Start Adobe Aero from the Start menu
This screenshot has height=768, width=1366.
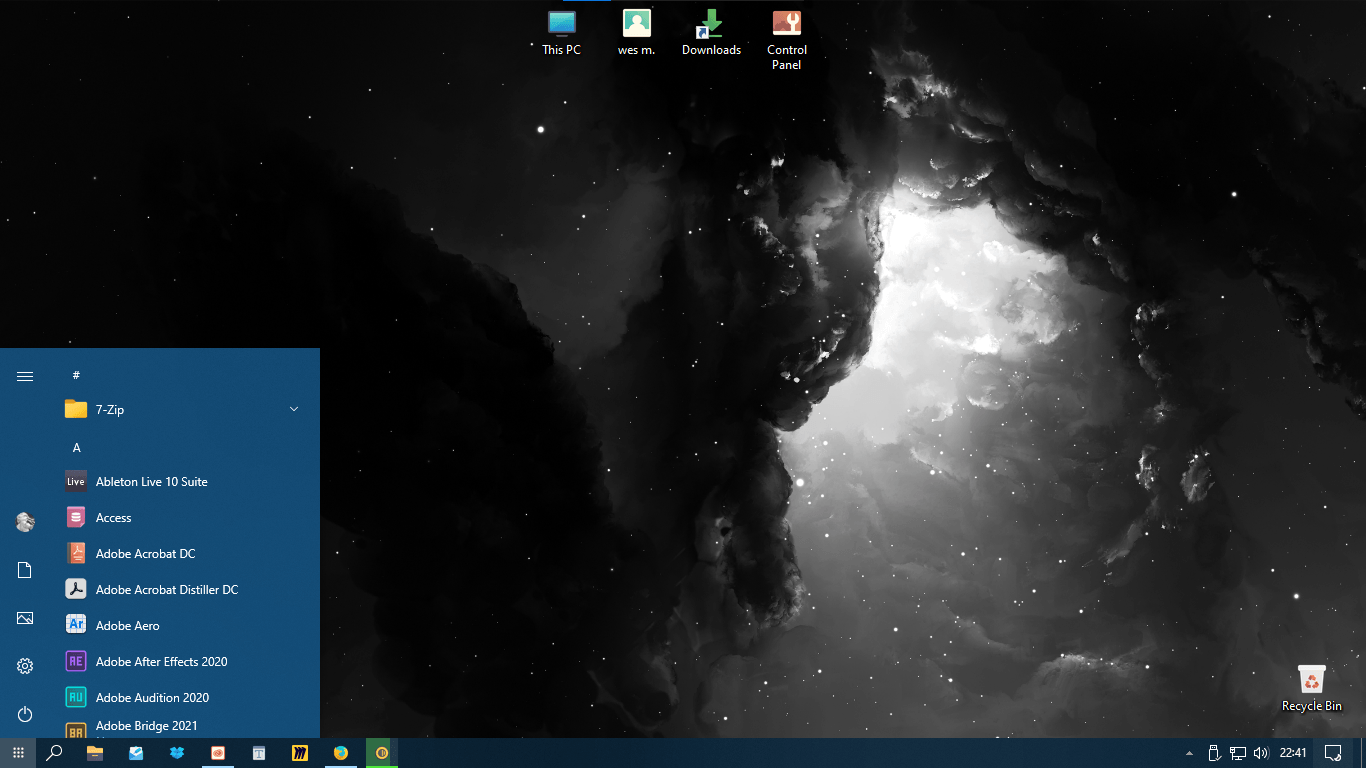127,626
